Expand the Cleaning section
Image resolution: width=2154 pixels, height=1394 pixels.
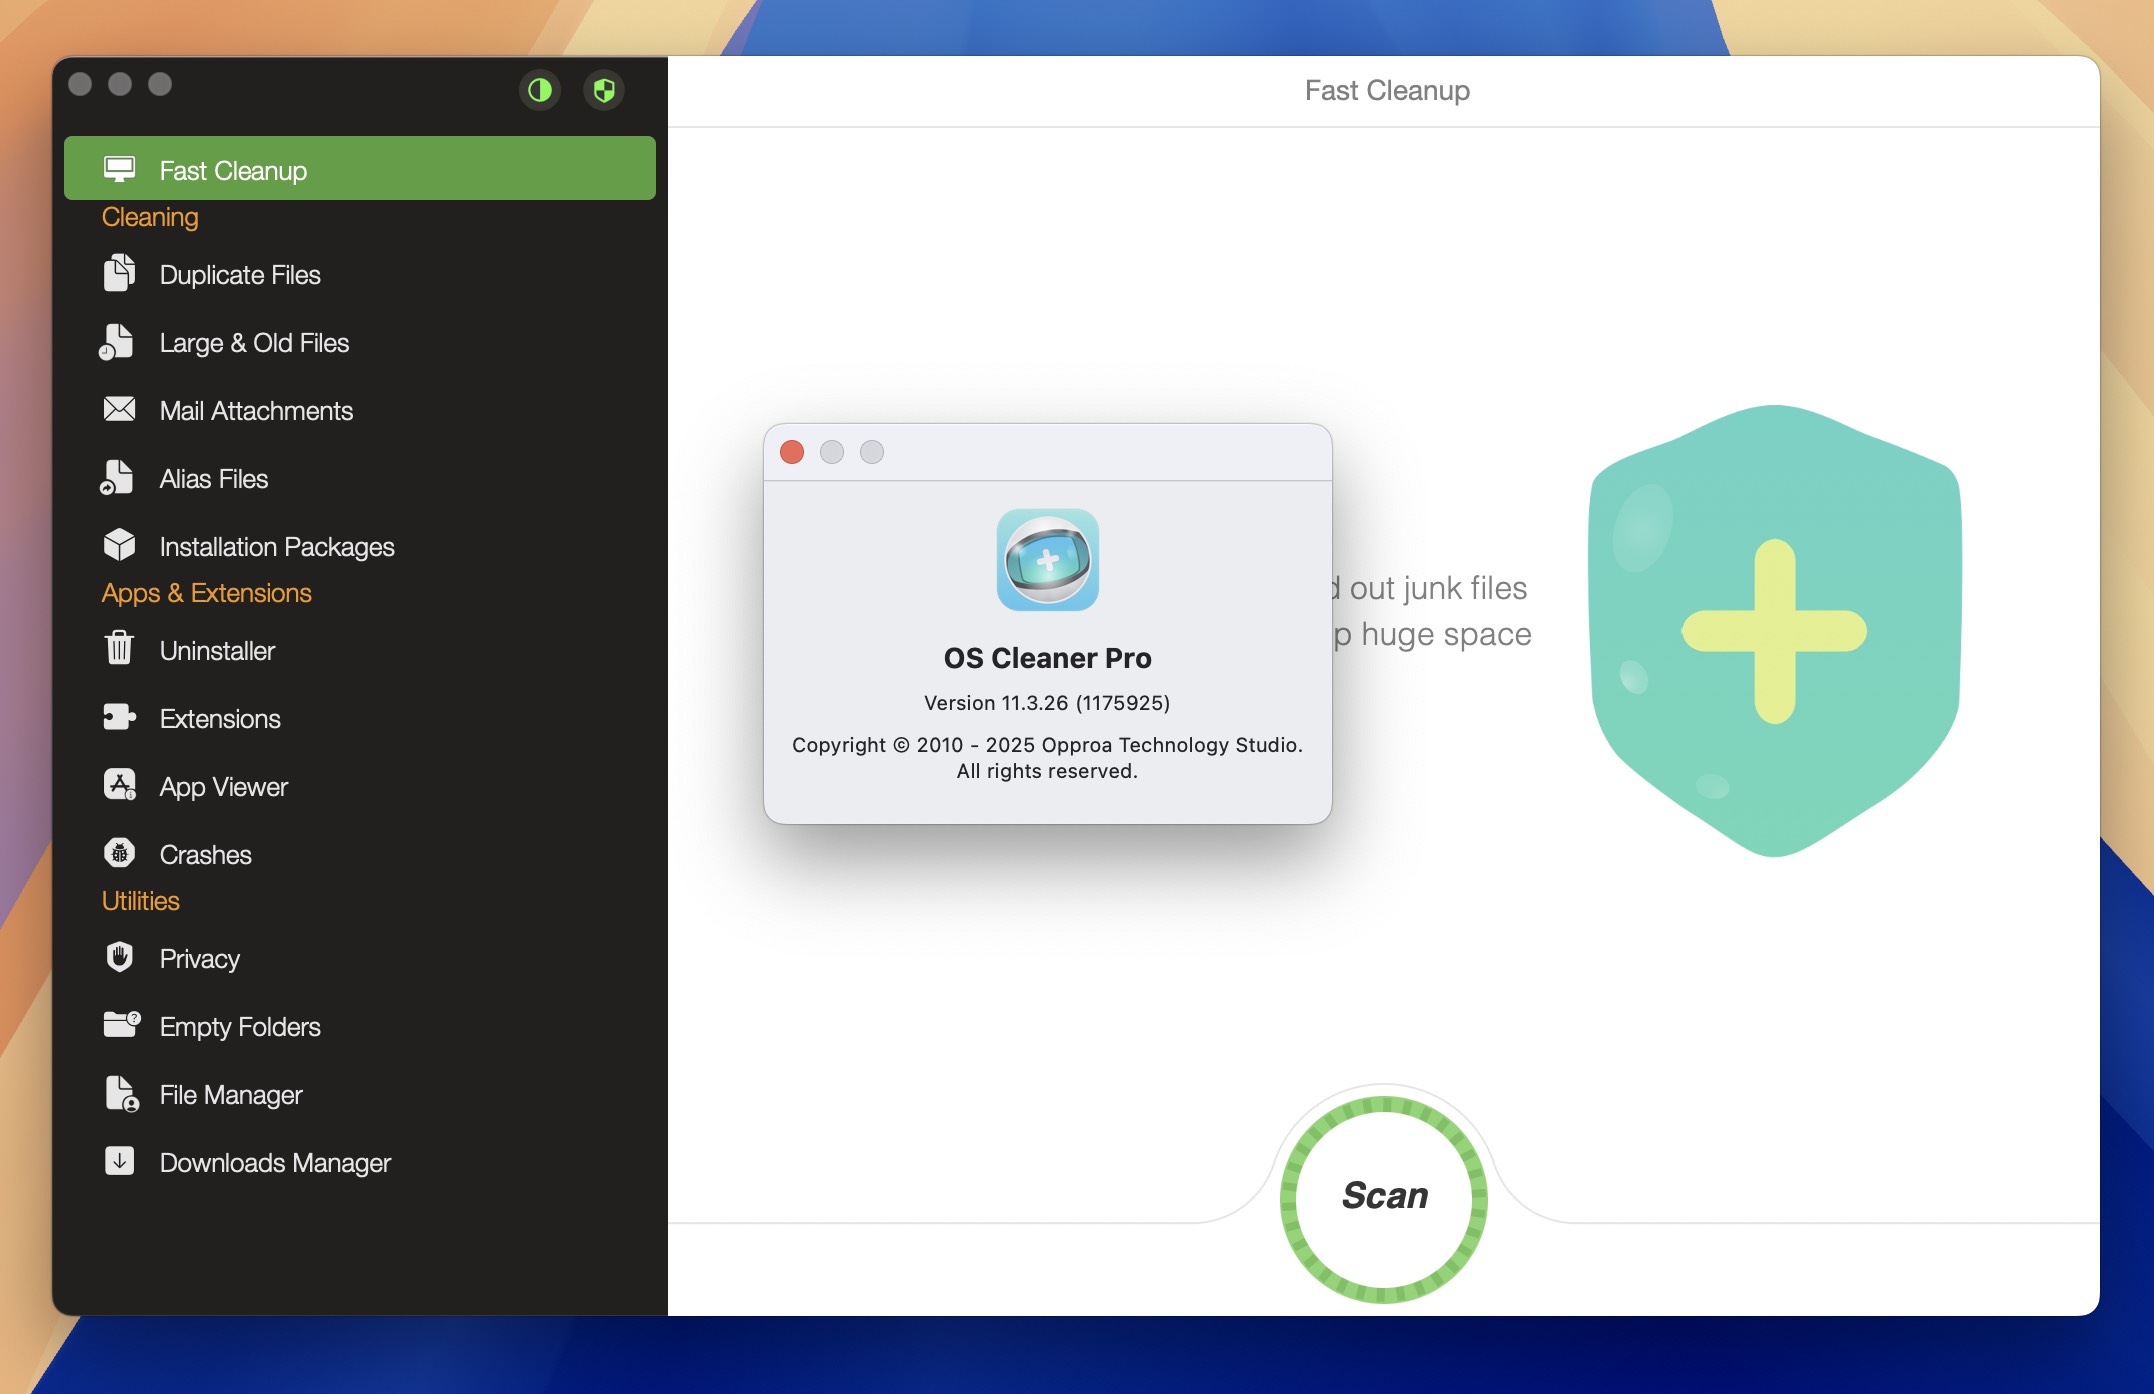[149, 217]
